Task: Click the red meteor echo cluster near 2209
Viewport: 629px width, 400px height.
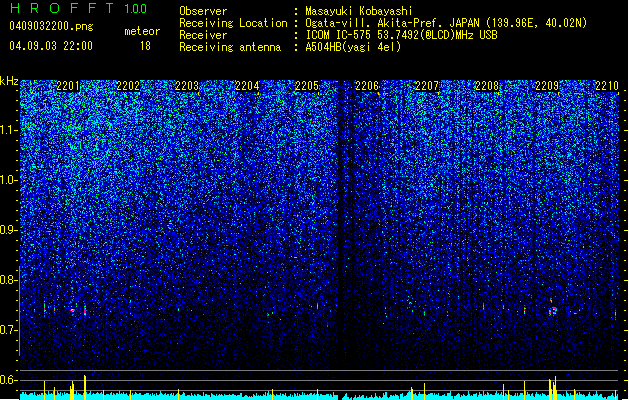Action: coord(553,311)
